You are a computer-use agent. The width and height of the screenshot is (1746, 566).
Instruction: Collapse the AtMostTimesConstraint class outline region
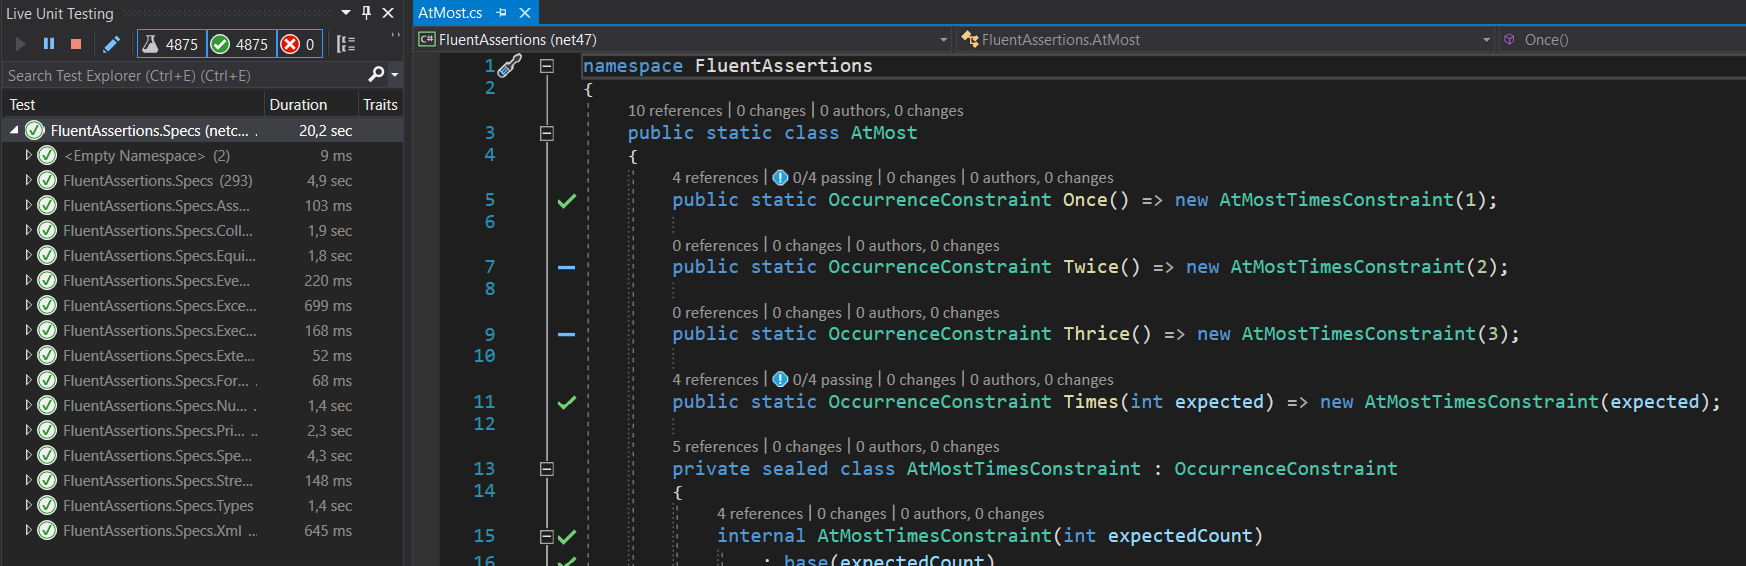[x=547, y=469]
